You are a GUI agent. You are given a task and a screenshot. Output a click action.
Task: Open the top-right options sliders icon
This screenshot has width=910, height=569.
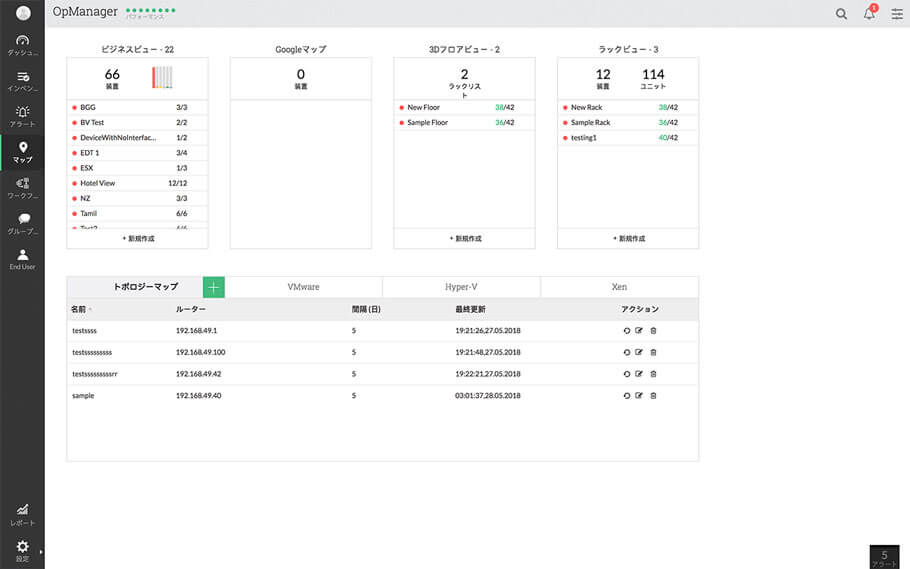tap(897, 14)
